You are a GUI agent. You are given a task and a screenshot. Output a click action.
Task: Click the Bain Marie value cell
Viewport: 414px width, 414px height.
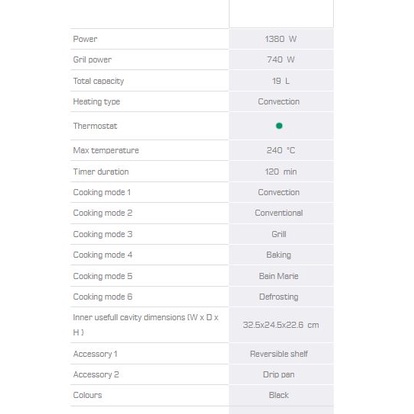(281, 276)
